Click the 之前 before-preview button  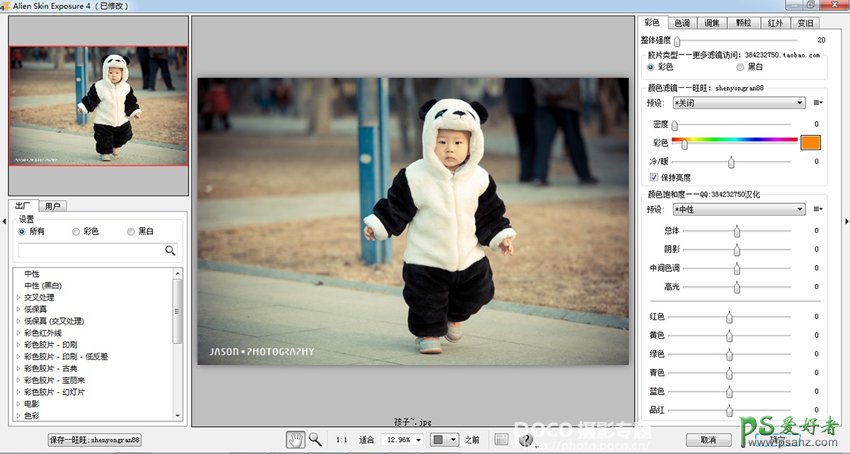pos(472,440)
